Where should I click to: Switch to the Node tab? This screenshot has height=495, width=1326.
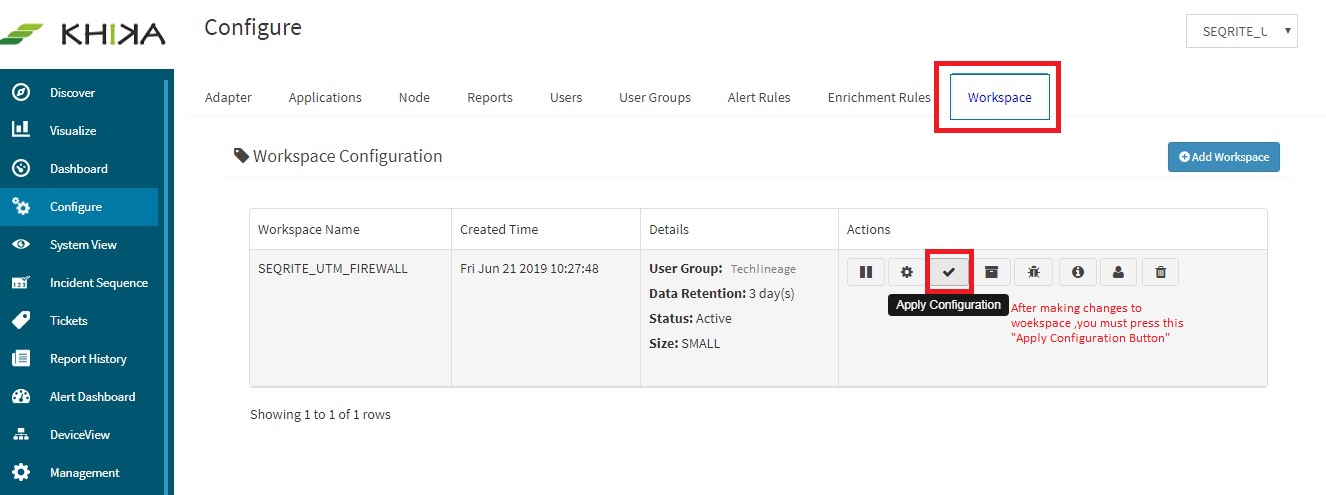click(414, 97)
